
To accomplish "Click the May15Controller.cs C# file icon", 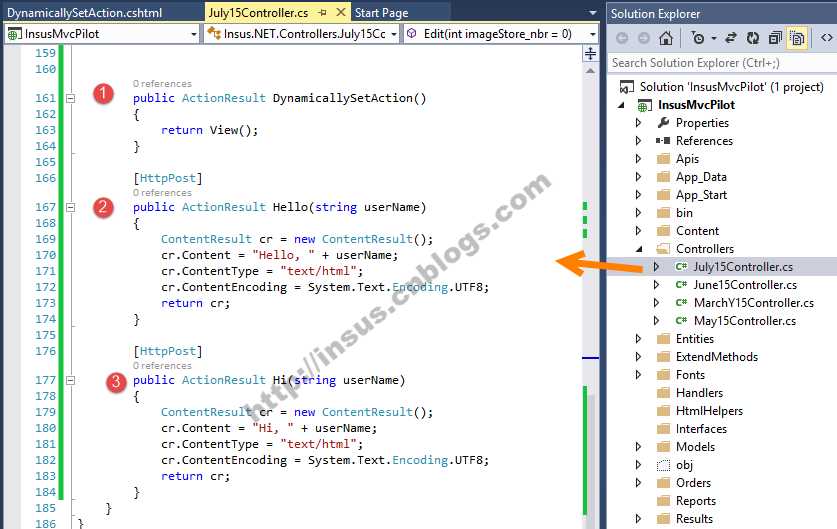I will [681, 321].
